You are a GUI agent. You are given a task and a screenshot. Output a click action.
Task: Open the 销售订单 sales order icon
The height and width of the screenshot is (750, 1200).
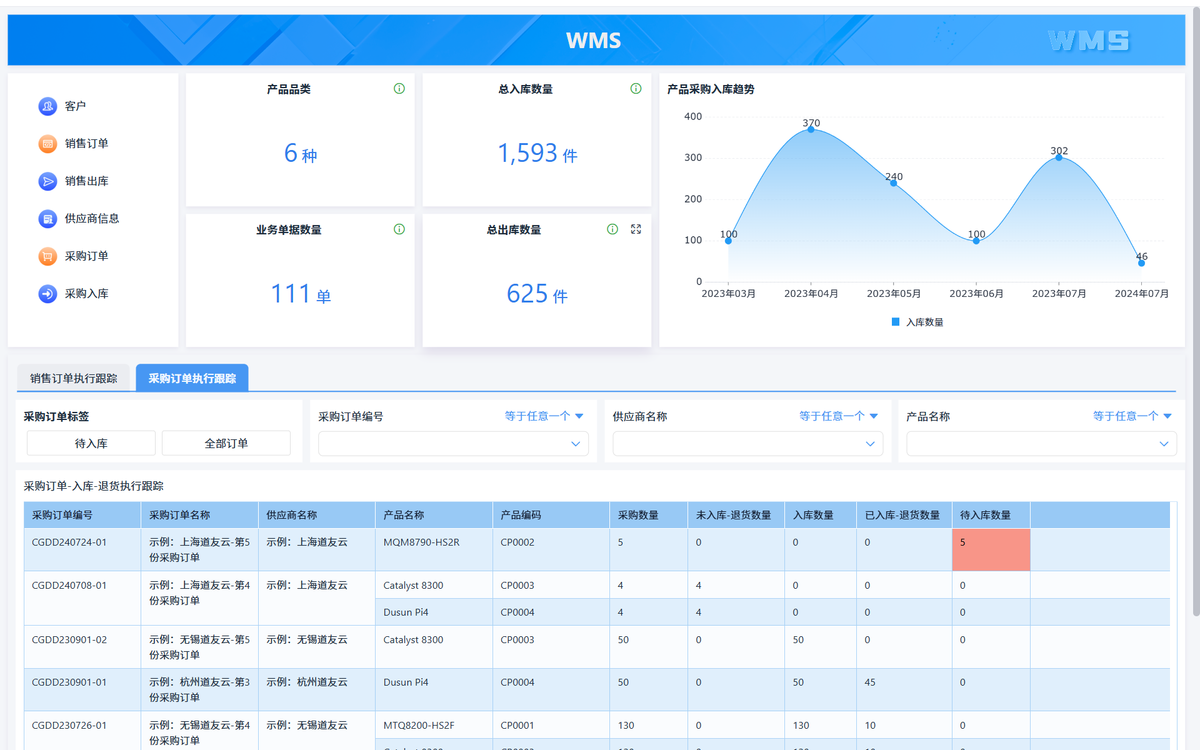[47, 144]
